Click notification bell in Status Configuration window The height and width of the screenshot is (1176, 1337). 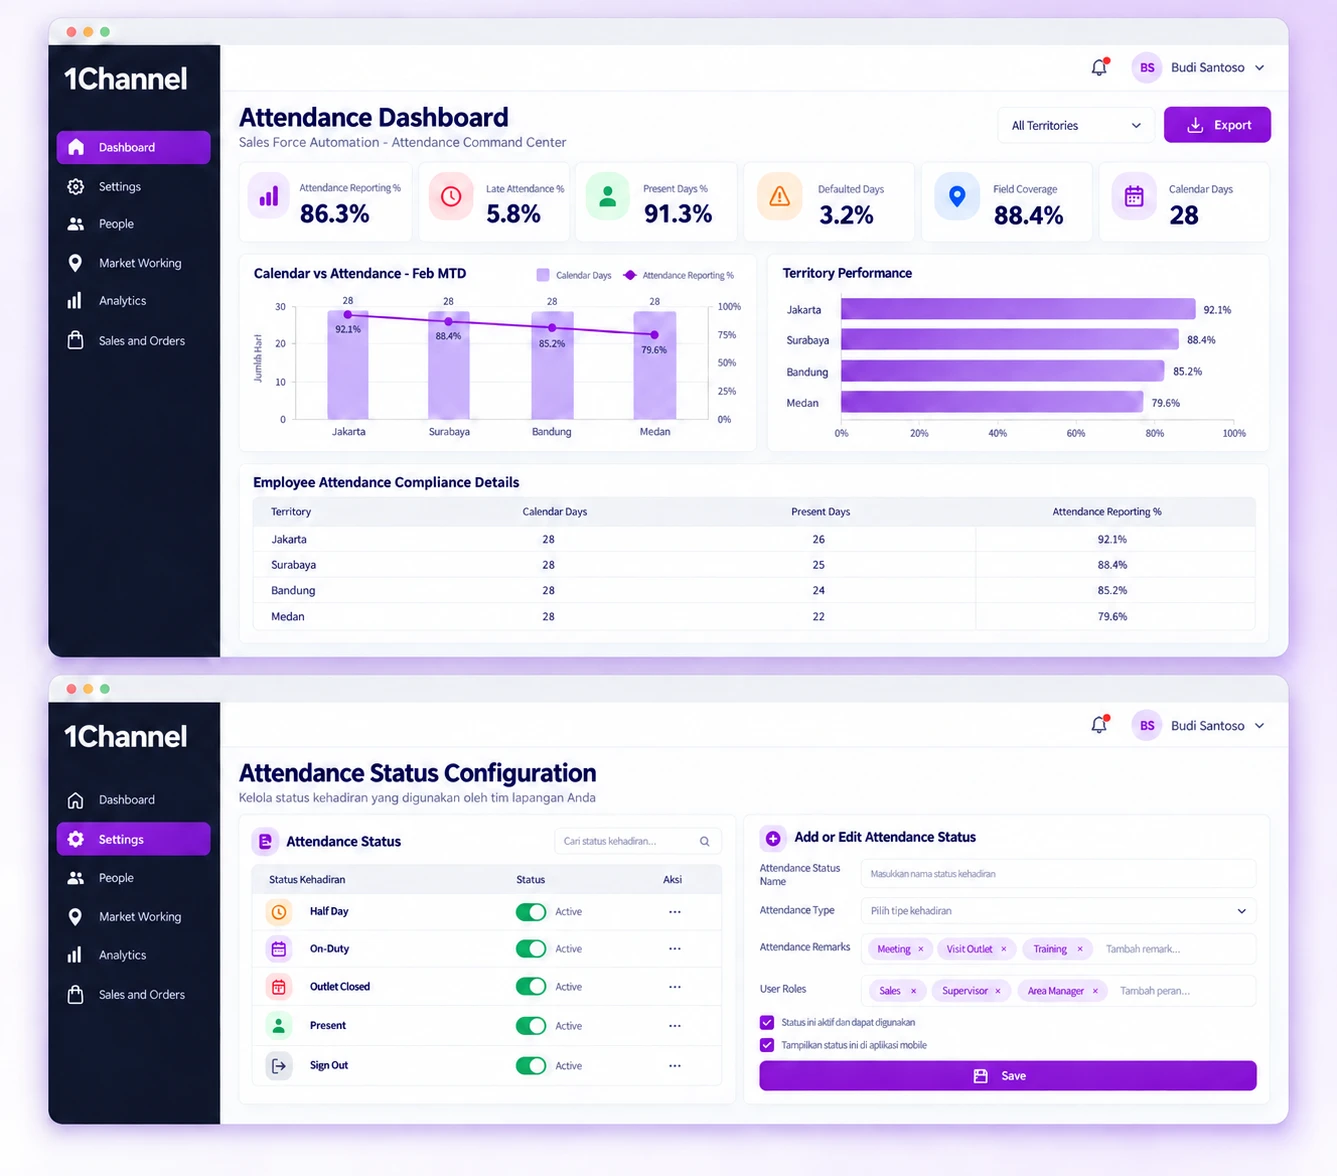coord(1099,725)
